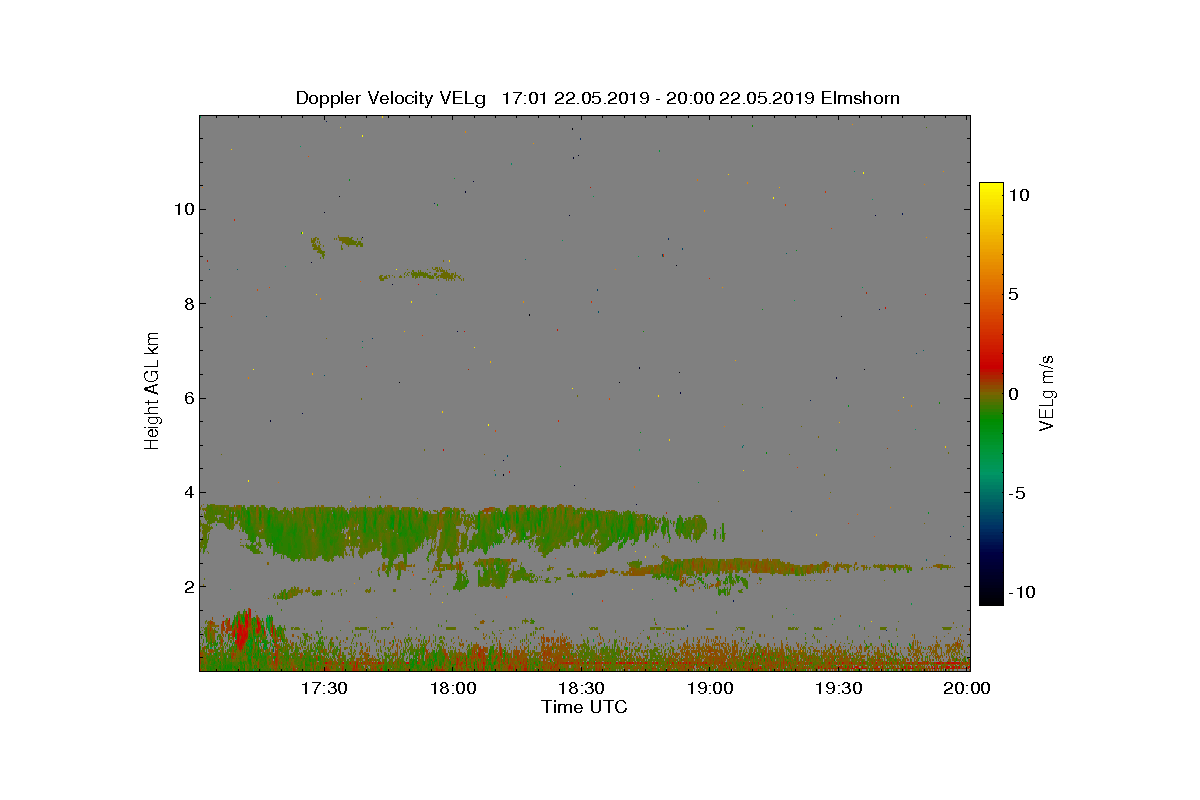Click the 10 km height tick label
This screenshot has height=800, width=1200.
coord(182,209)
